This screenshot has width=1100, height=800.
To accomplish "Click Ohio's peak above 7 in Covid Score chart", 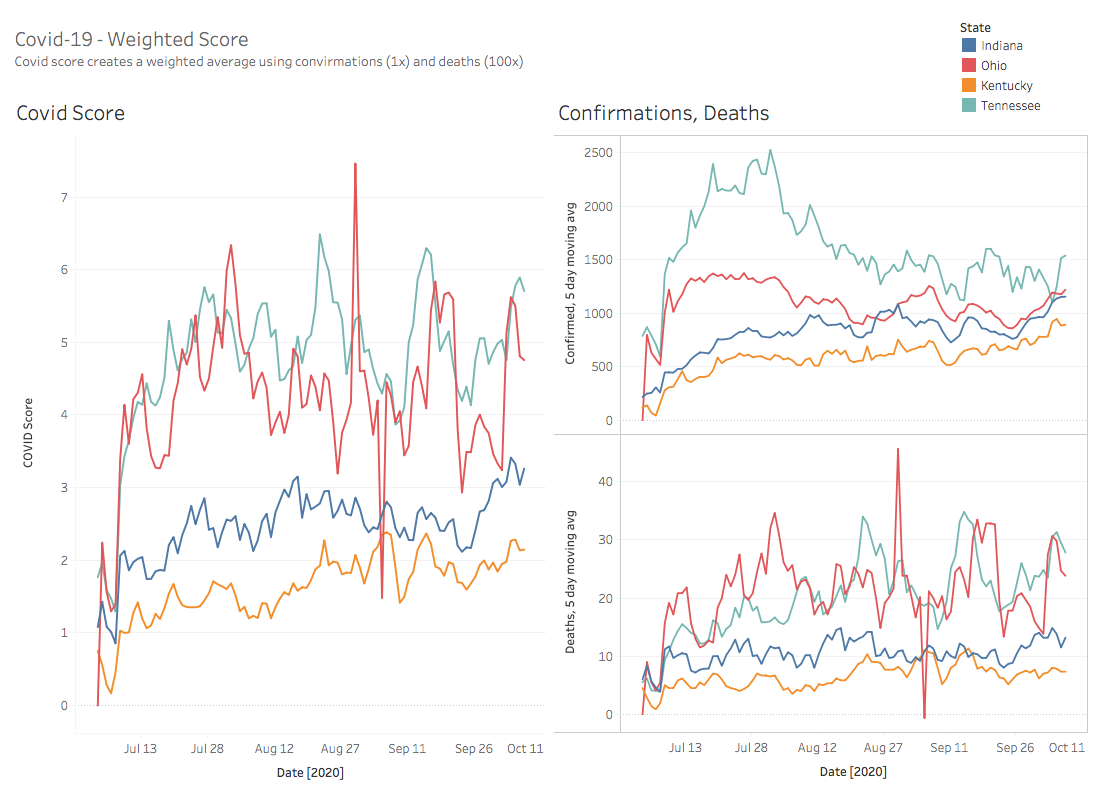I will click(x=355, y=164).
